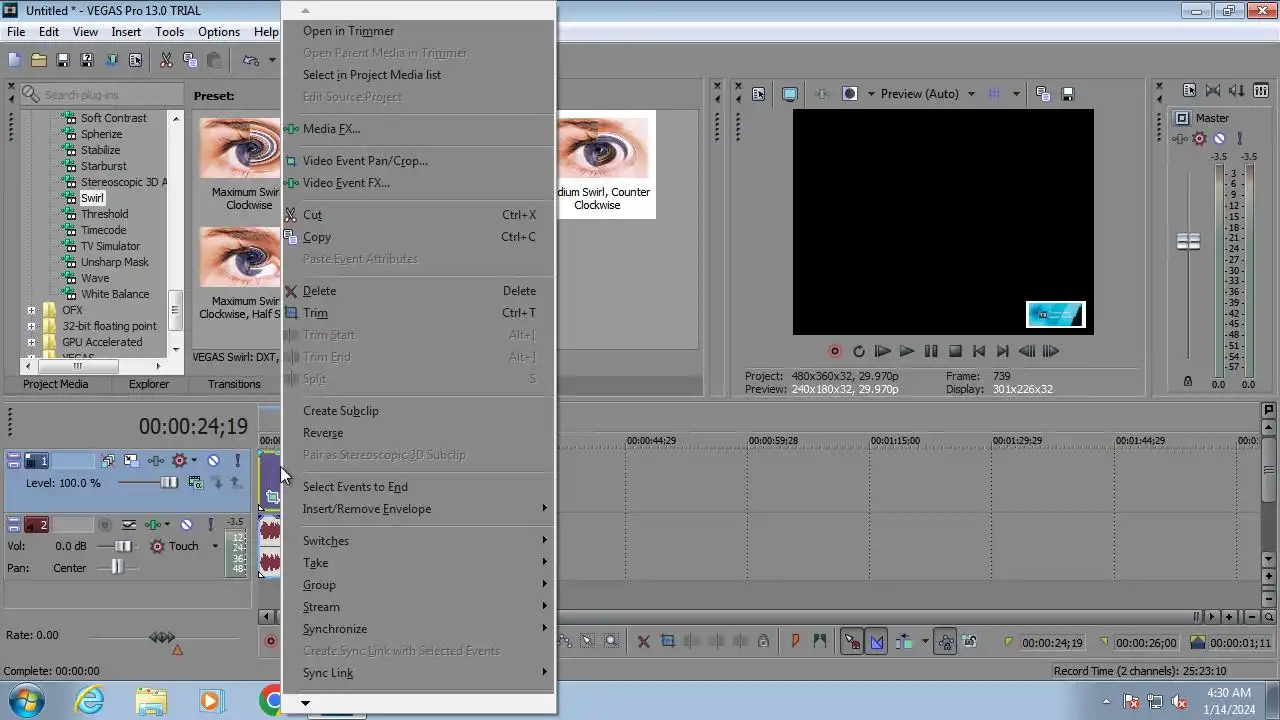This screenshot has height=720, width=1280.
Task: Choose Video Event Pan/Crop from the menu
Action: coord(365,161)
